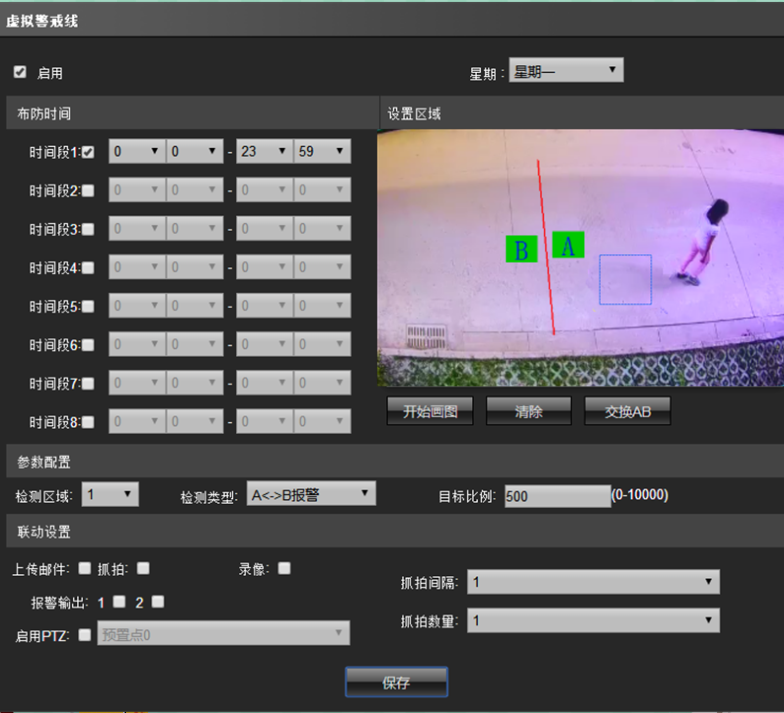
Task: Open the end hour 23 dropdown
Action: tap(265, 151)
